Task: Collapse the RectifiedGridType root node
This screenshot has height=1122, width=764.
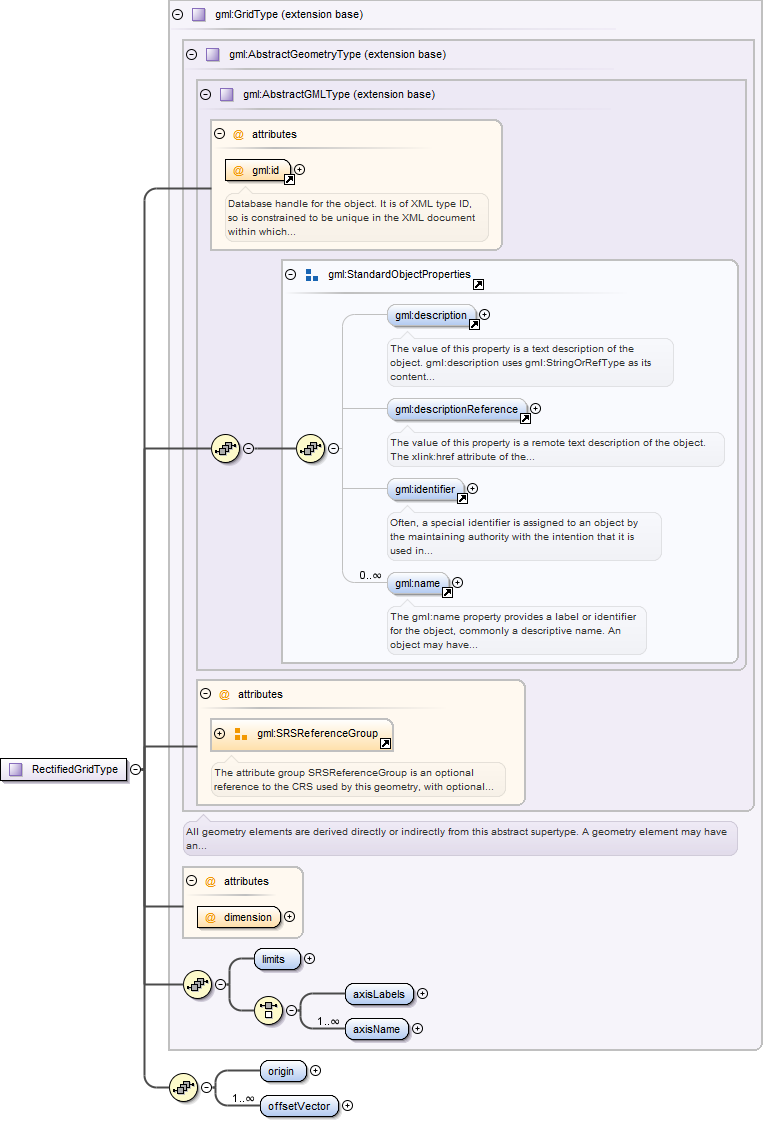Action: (x=135, y=769)
